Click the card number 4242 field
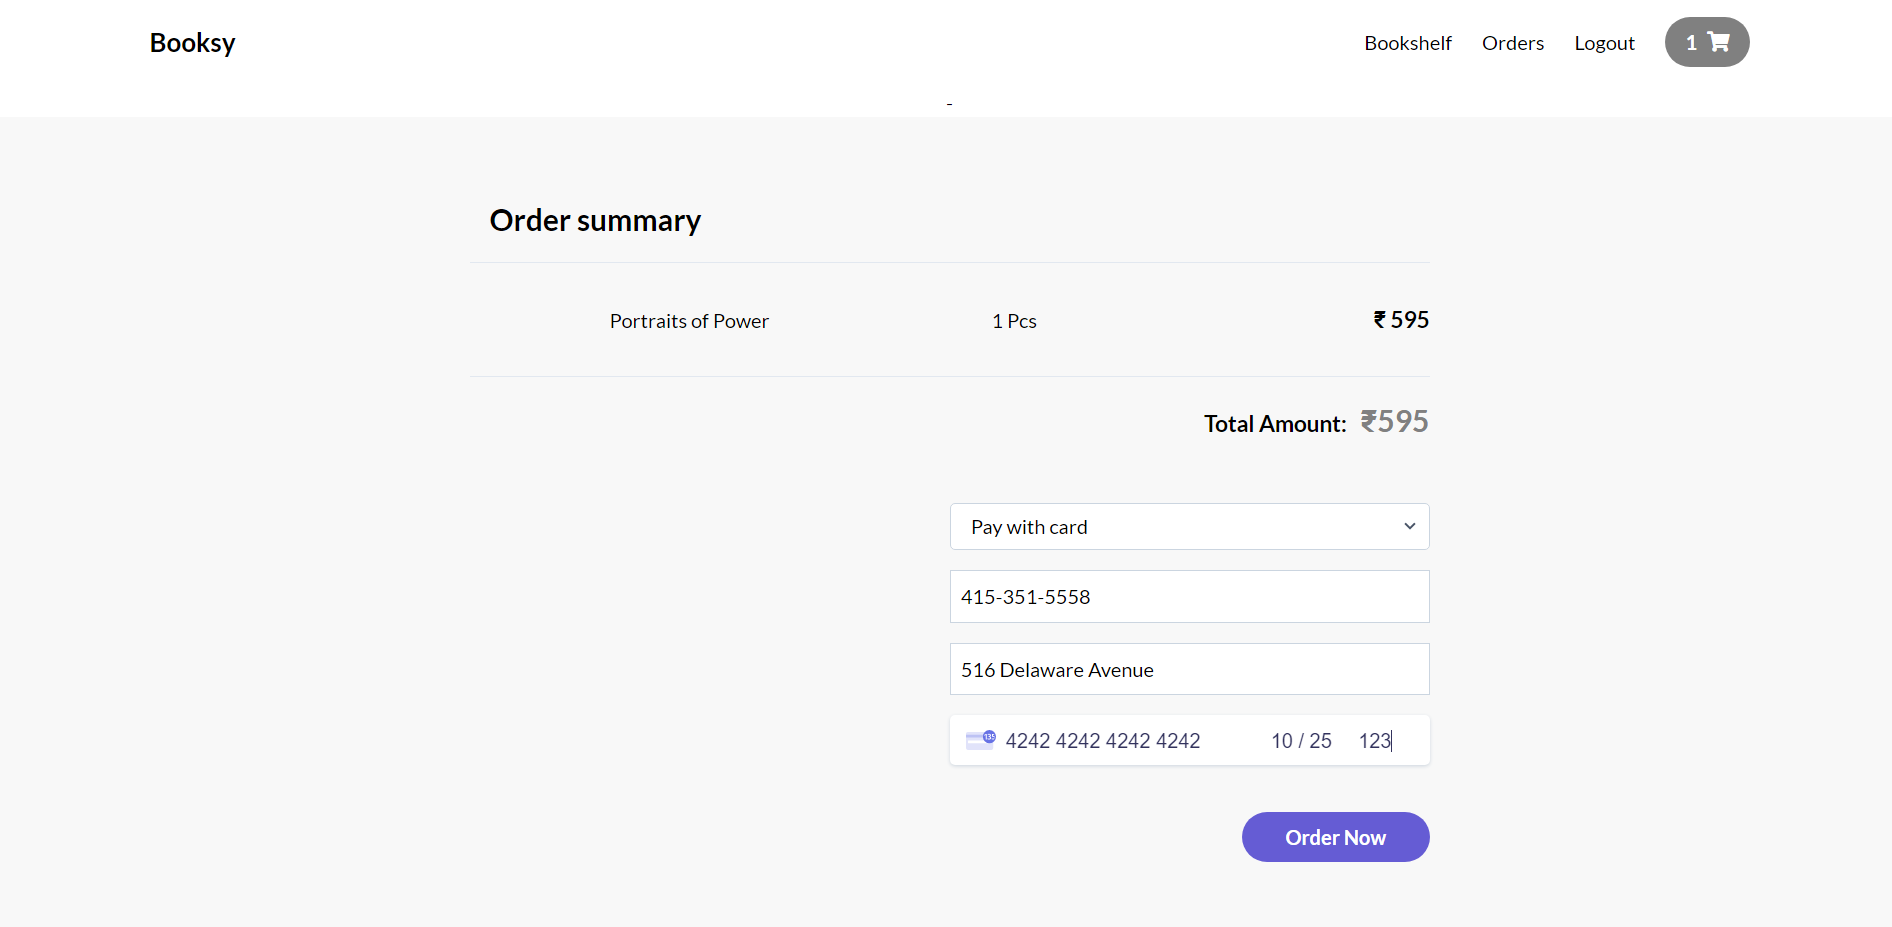 pyautogui.click(x=1102, y=741)
